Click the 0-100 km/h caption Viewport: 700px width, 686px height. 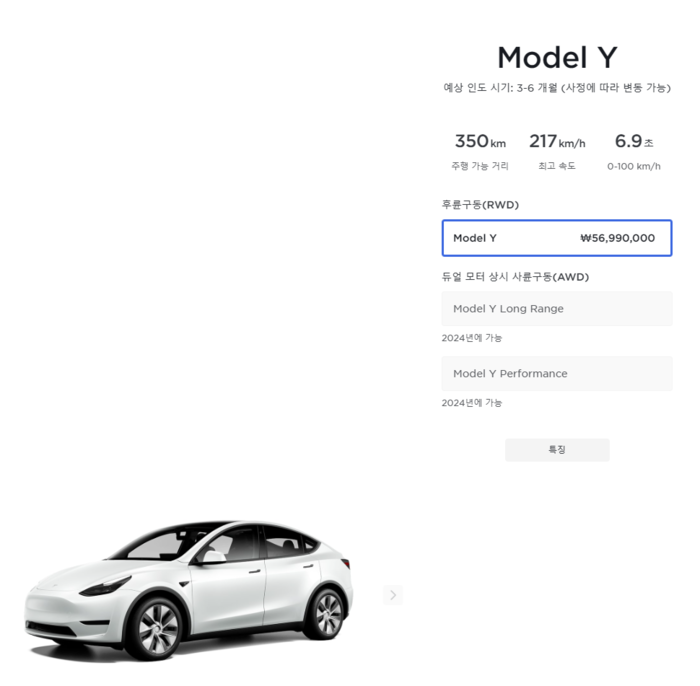(633, 166)
